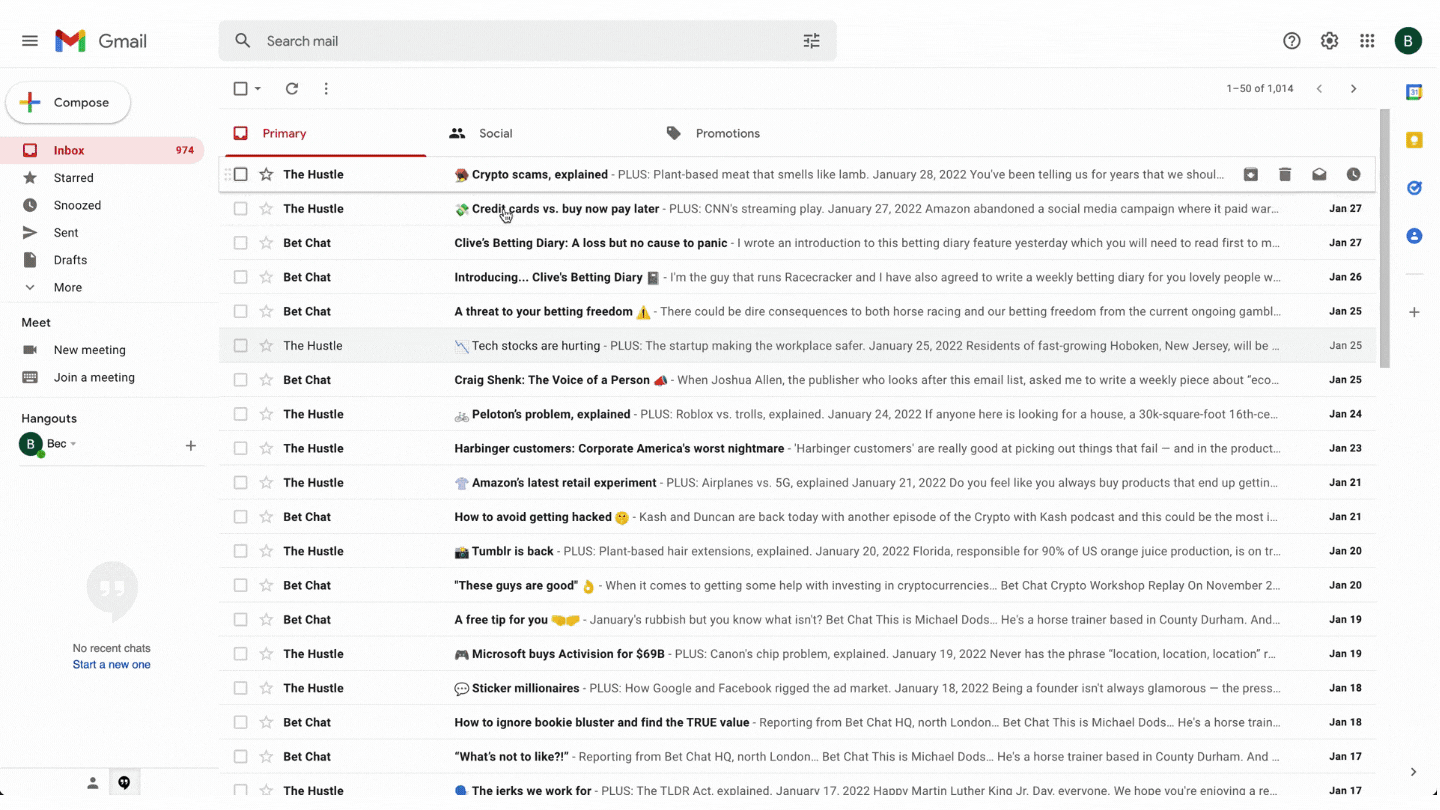Open Google Tasks side panel
This screenshot has width=1440, height=810.
click(1414, 188)
